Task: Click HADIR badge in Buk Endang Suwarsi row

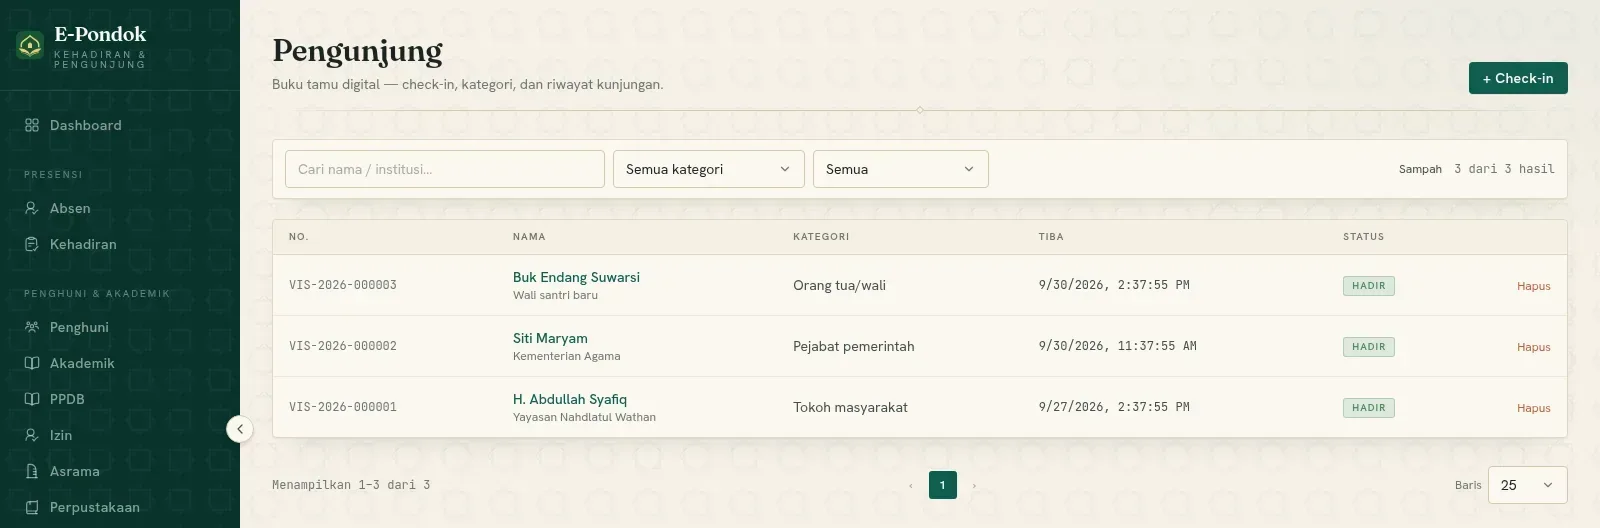Action: (x=1369, y=286)
